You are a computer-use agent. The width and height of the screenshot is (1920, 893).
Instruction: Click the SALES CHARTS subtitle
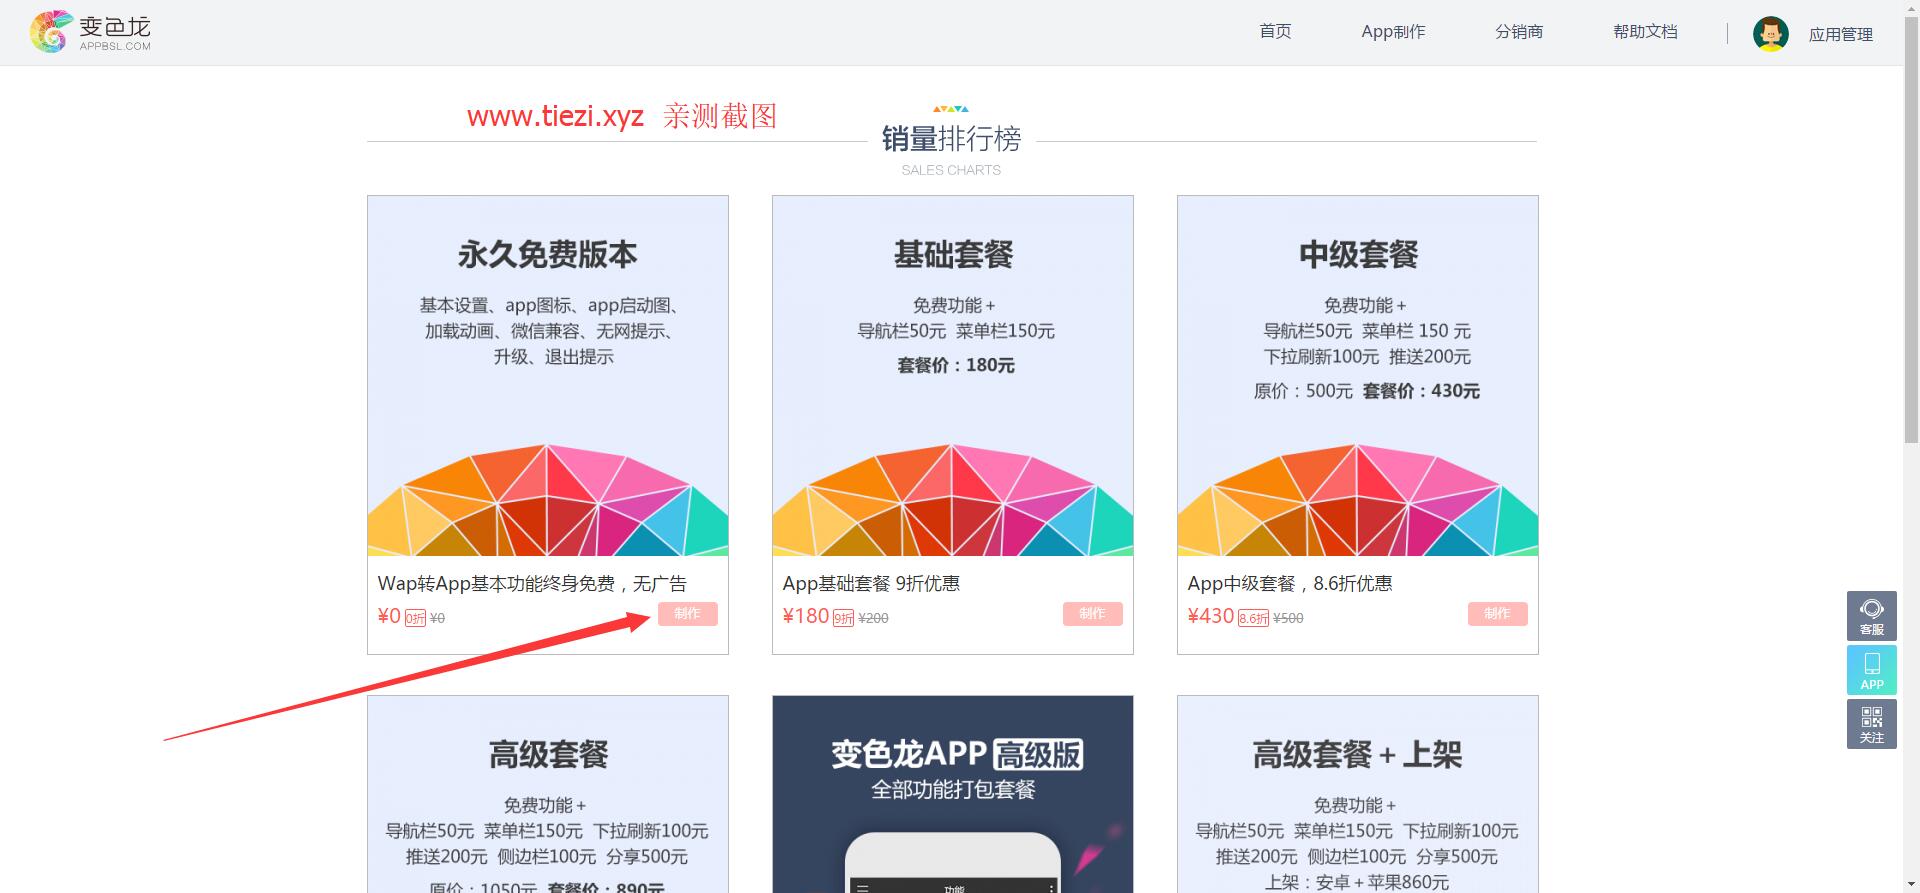(951, 170)
